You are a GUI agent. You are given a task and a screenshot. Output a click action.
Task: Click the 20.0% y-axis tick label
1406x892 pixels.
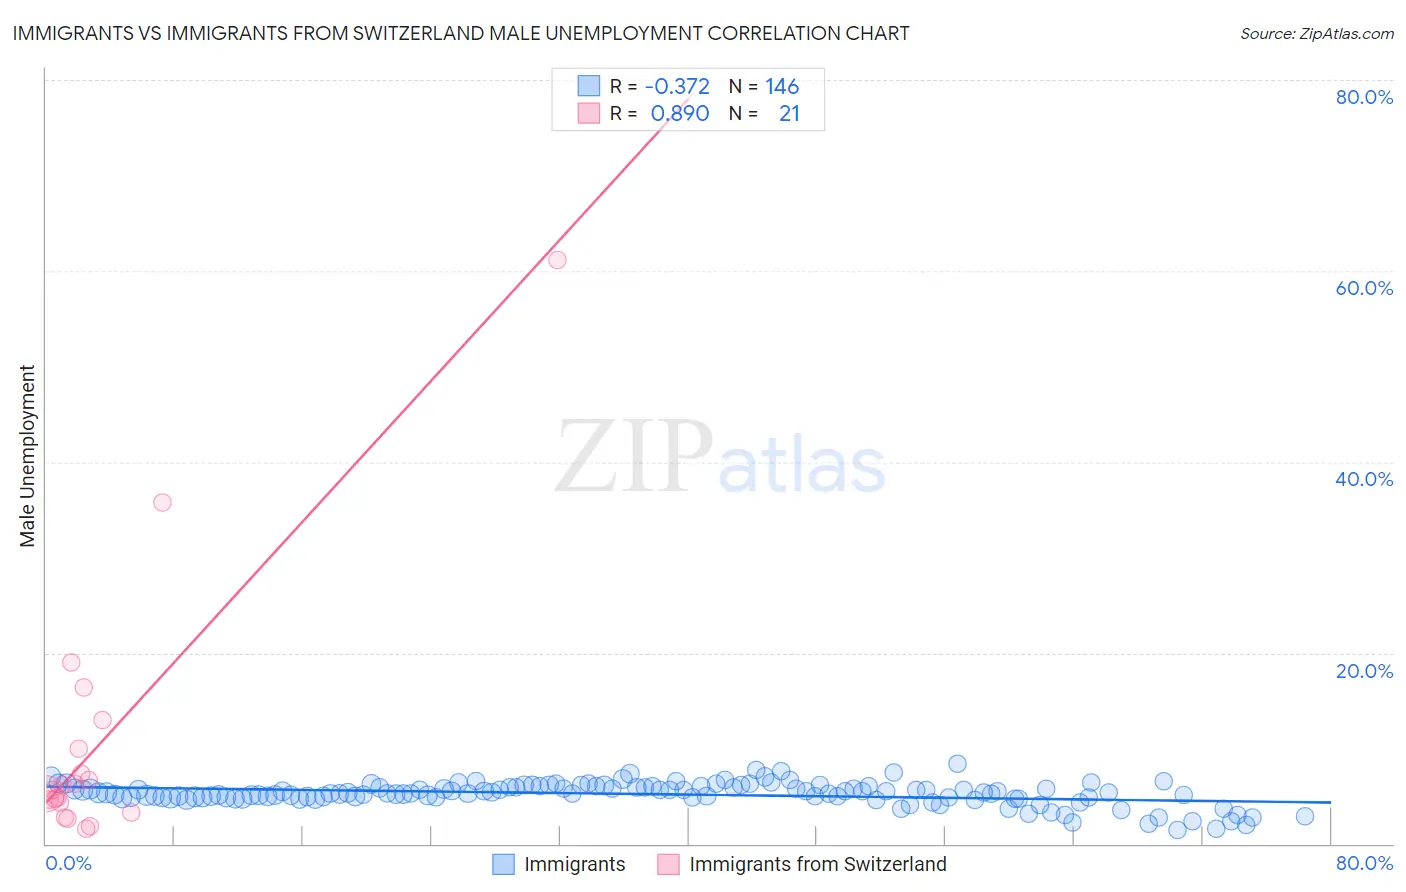(1364, 671)
